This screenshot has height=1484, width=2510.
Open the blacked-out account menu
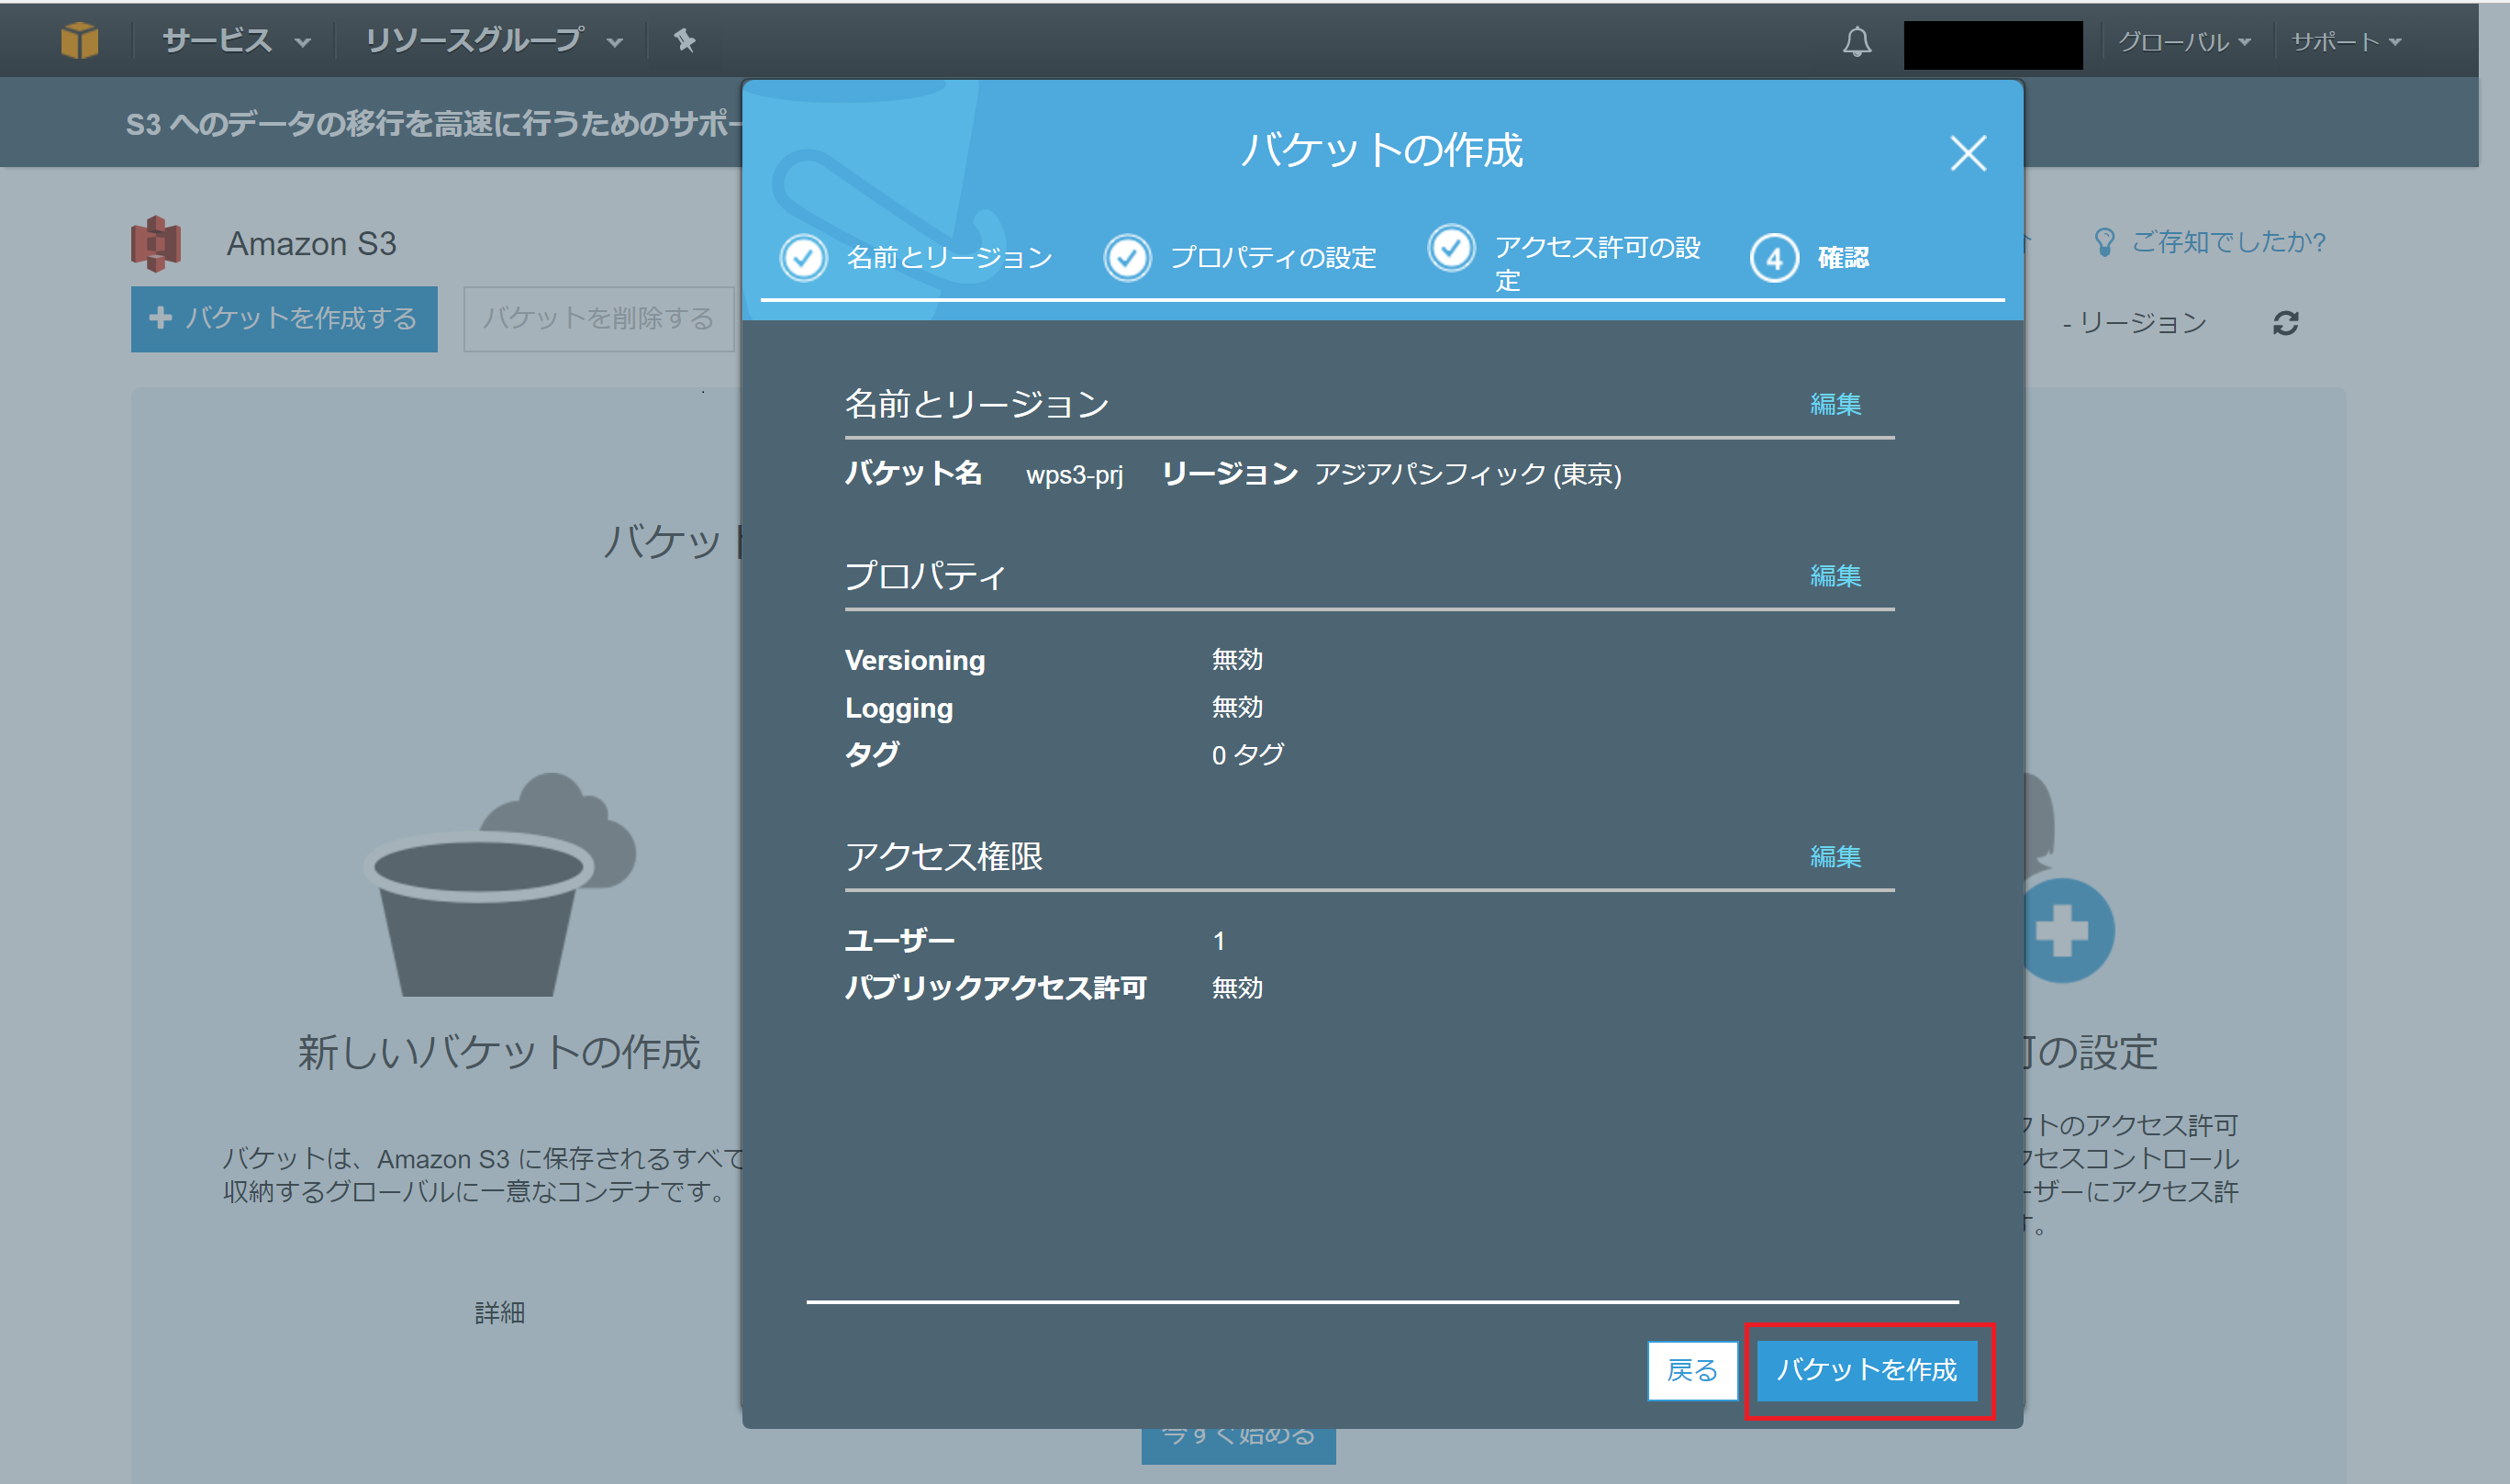1993,45
